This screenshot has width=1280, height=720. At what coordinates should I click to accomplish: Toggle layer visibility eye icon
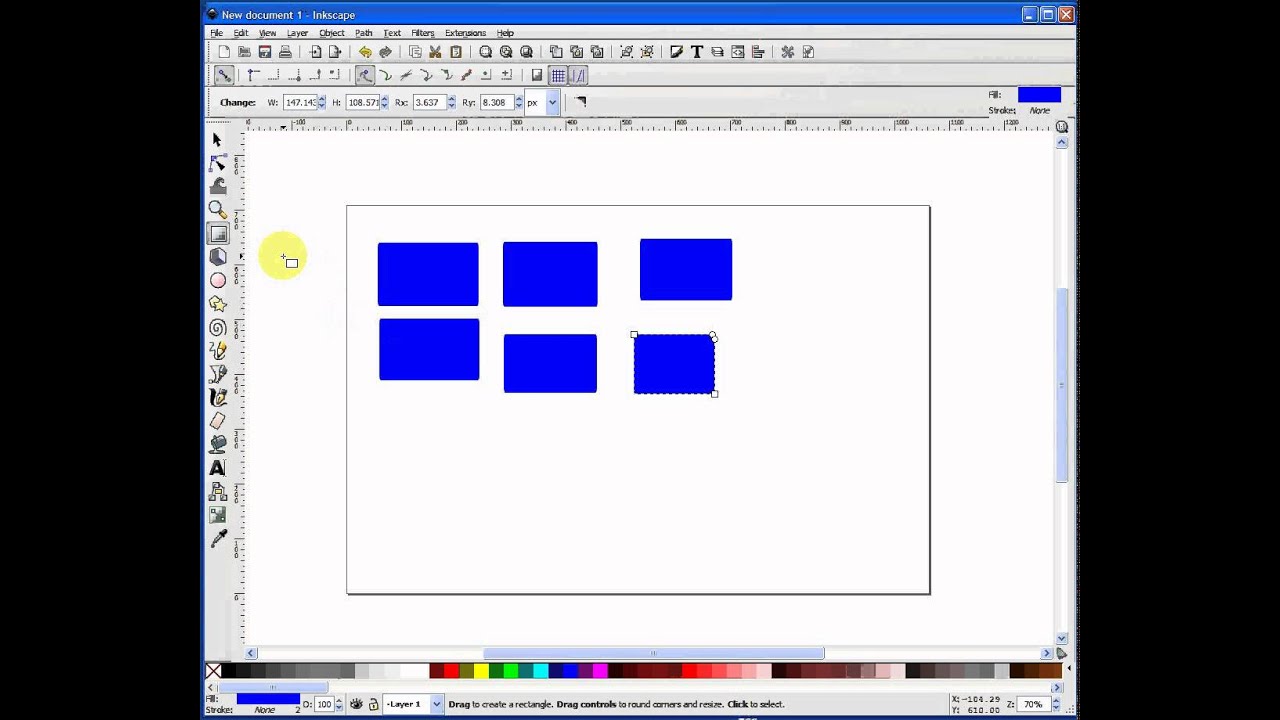356,704
